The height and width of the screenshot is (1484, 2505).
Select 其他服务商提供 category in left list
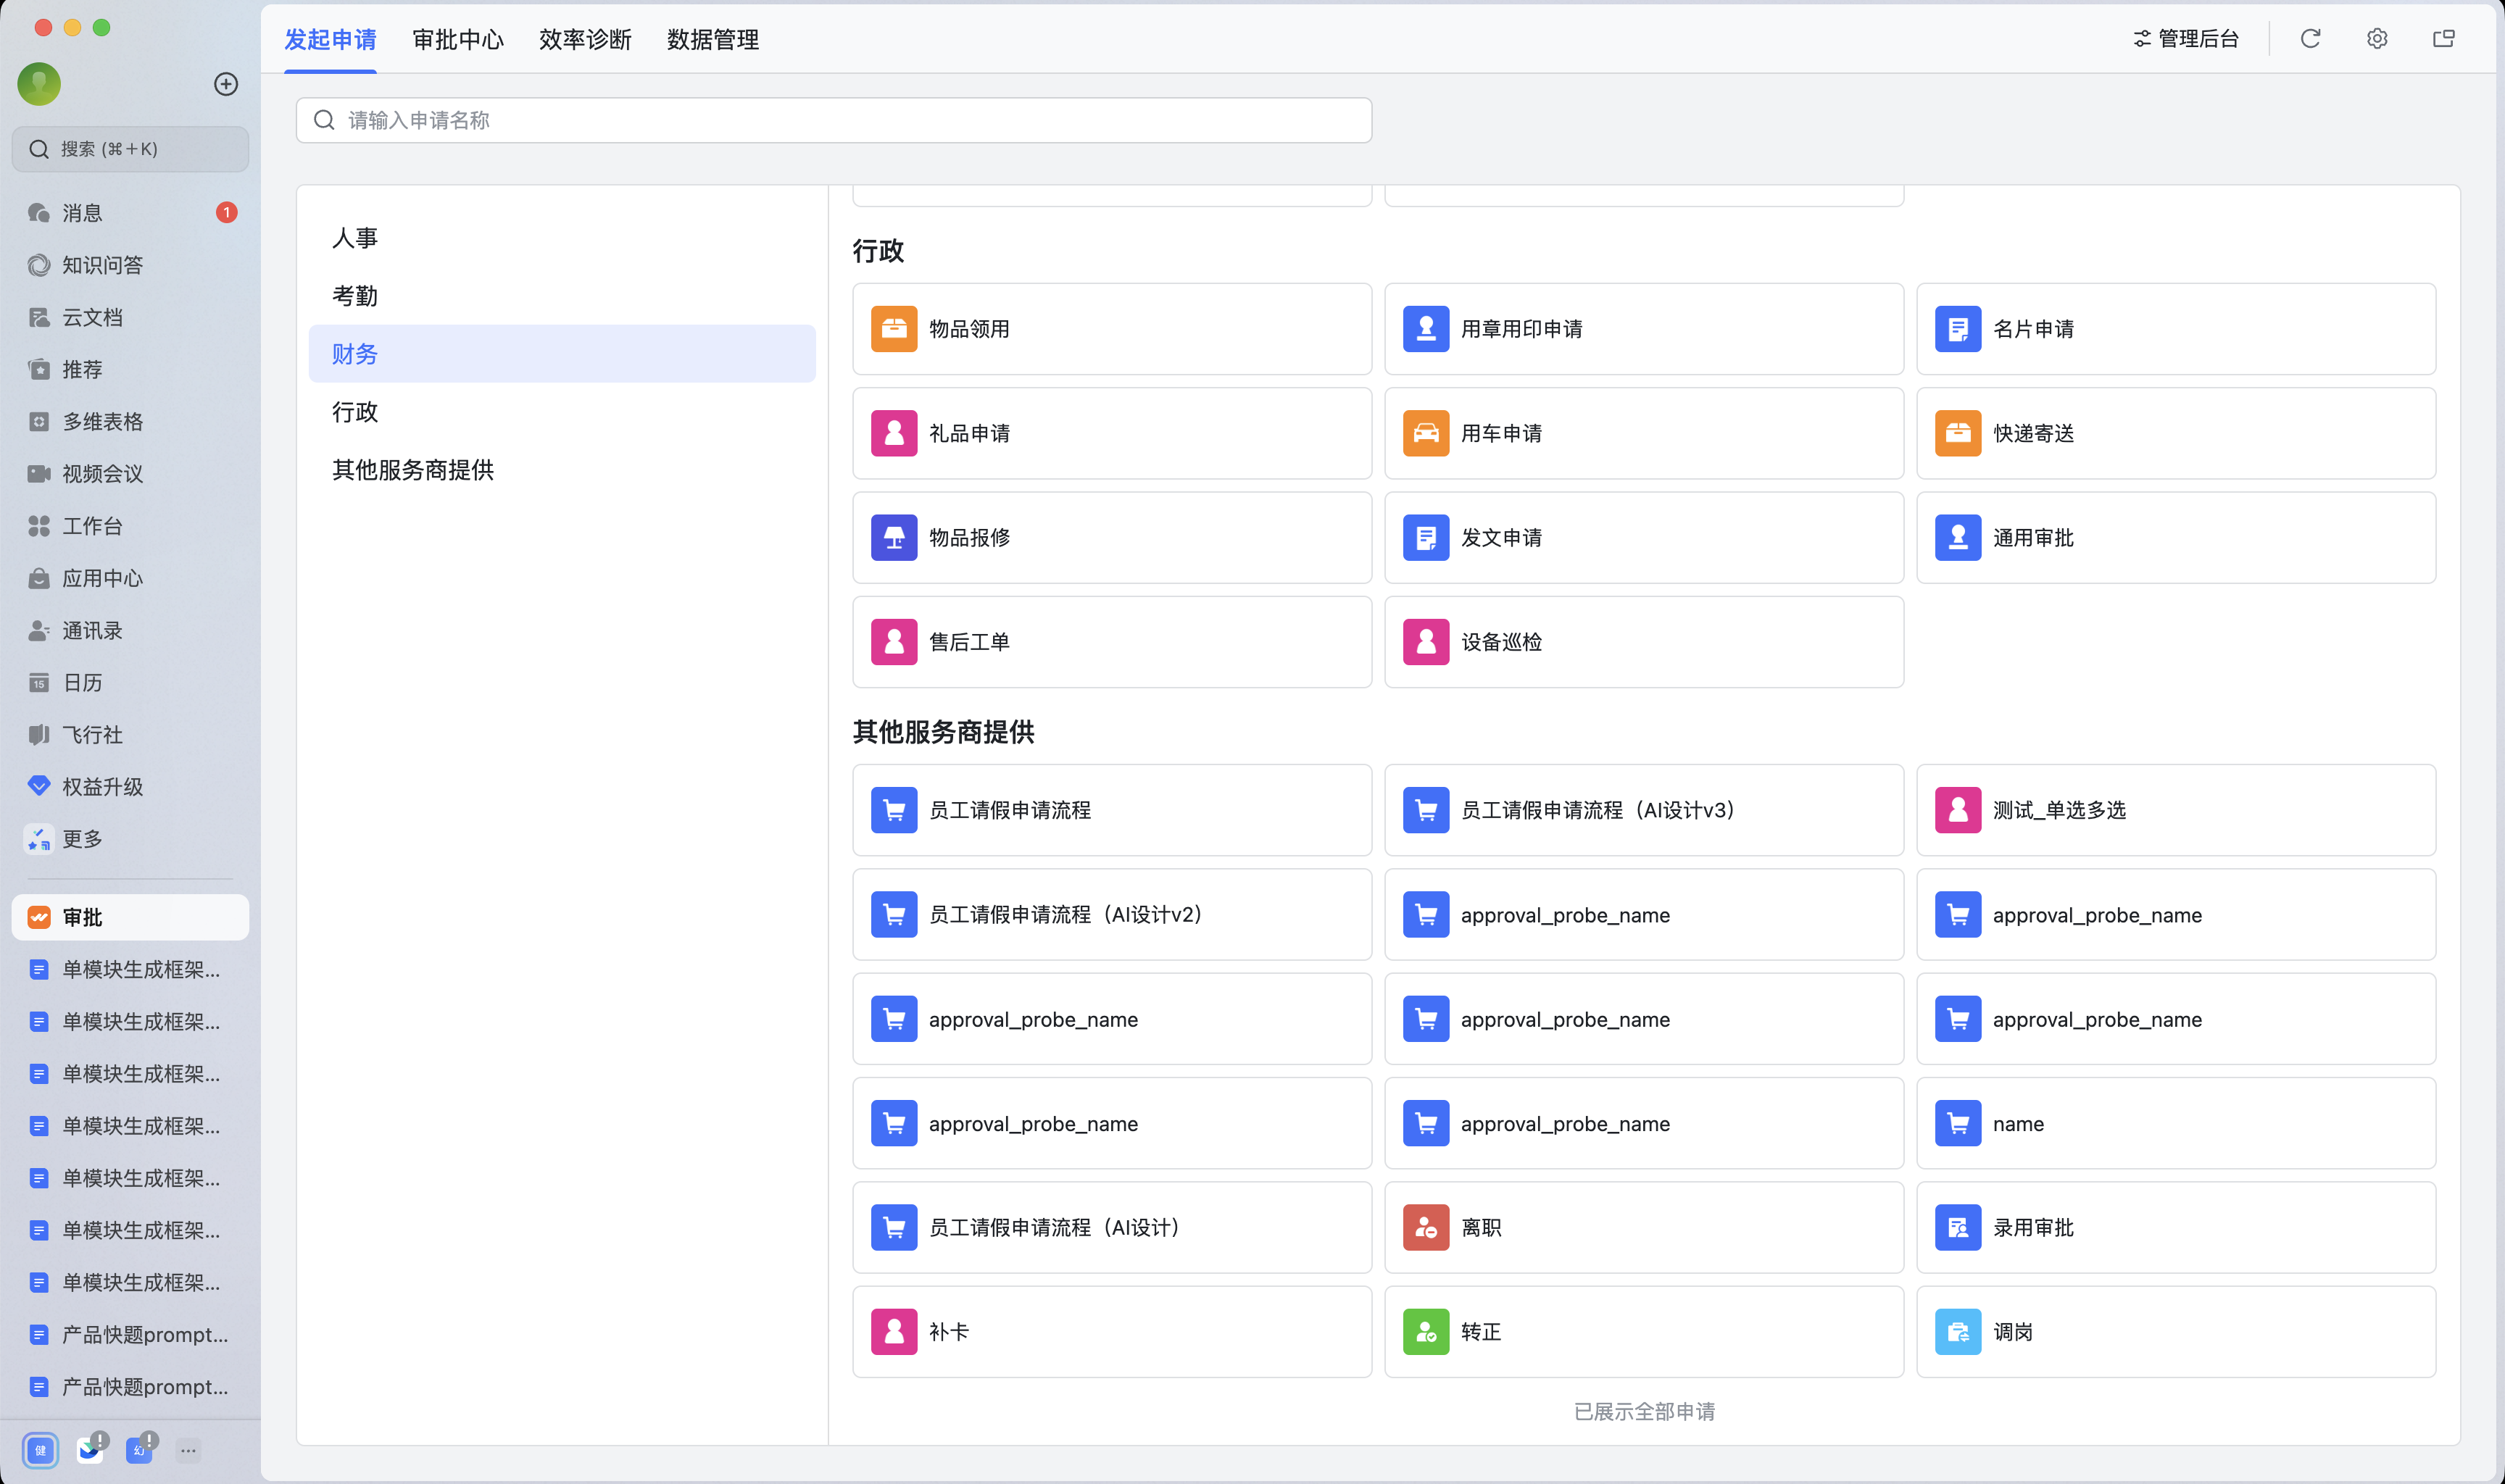(562, 470)
